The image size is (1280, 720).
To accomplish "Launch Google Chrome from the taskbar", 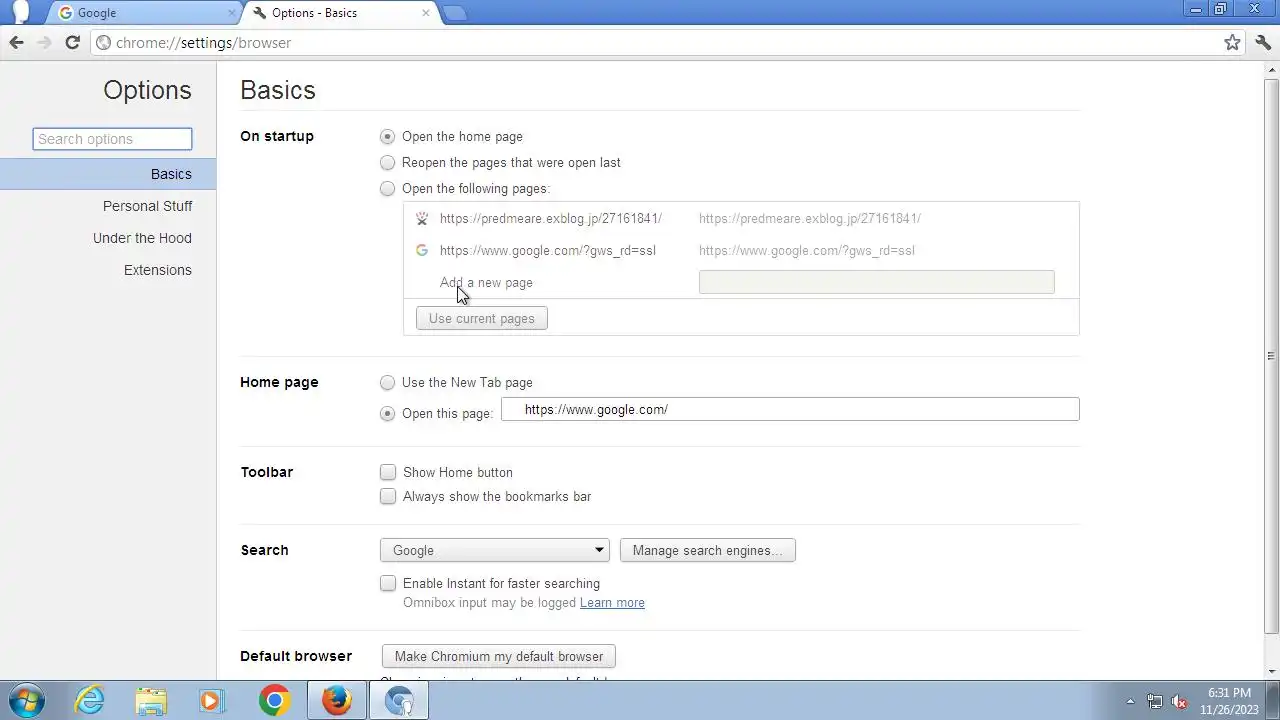I will click(x=274, y=700).
